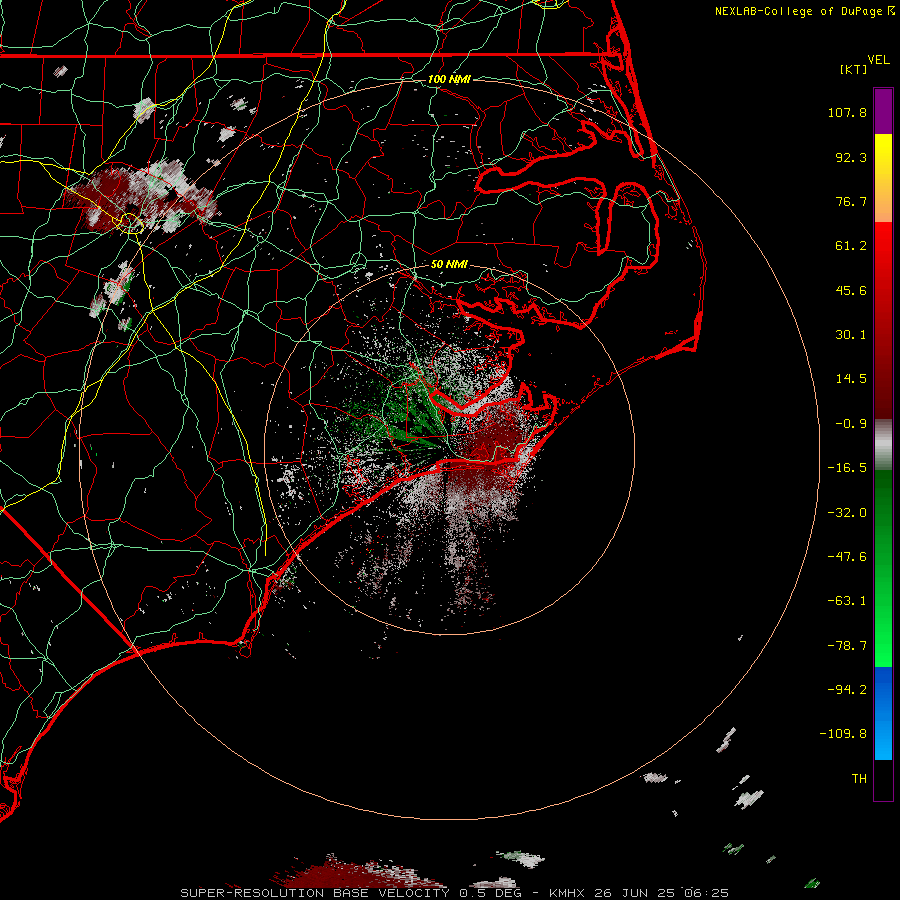Click the 92.3 velocity scale value
This screenshot has width=900, height=900.
point(851,157)
